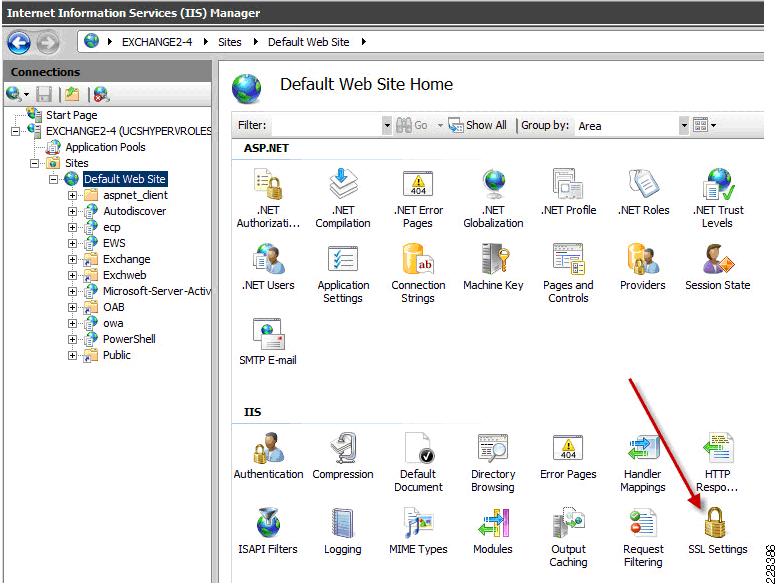Open the Compression feature
776x585 pixels.
(x=342, y=456)
